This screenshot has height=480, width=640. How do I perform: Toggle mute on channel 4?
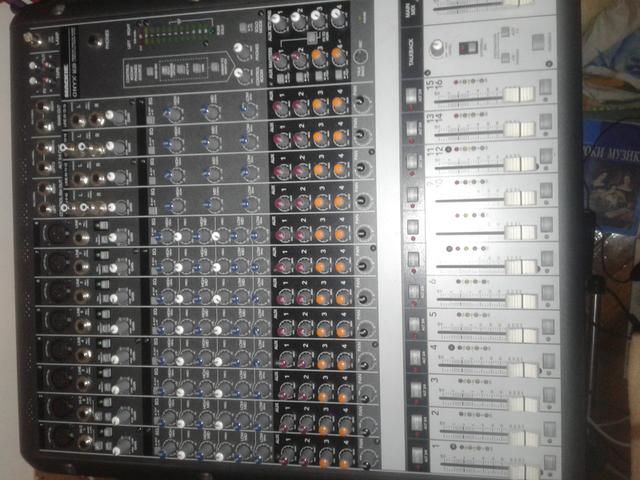(413, 357)
